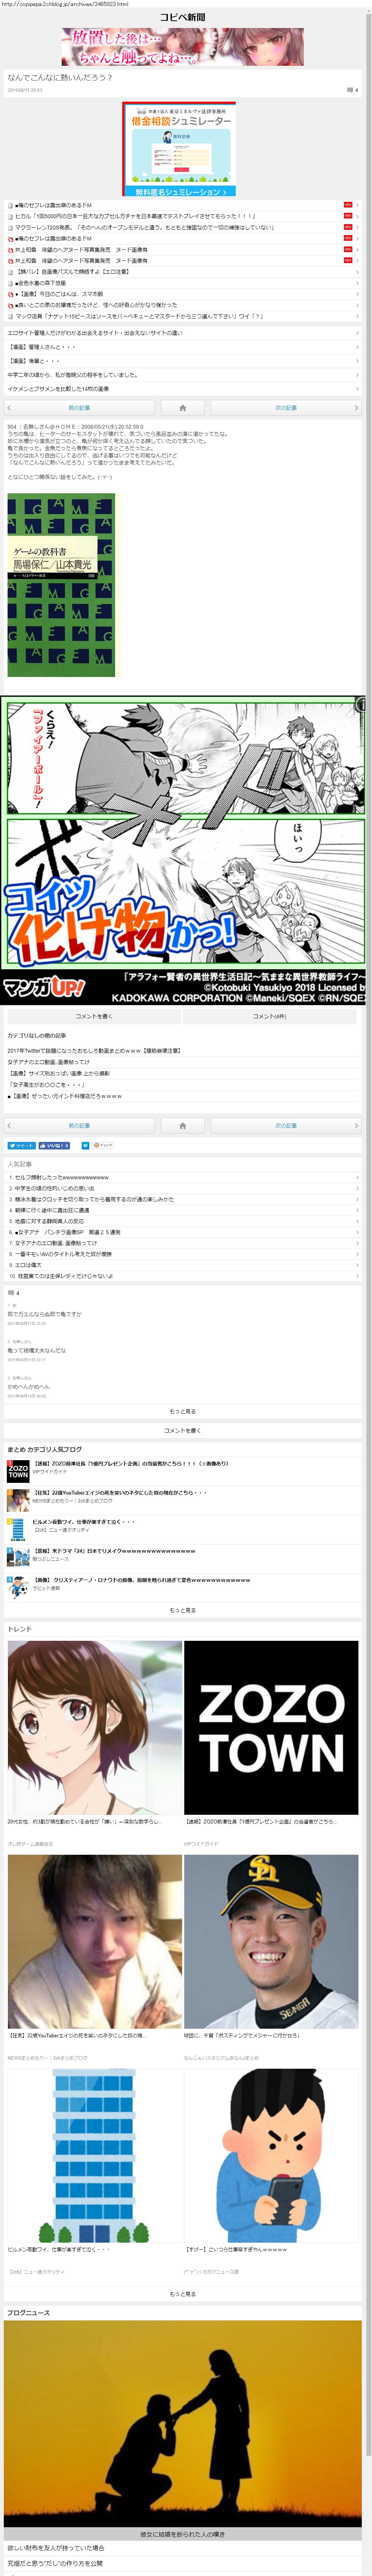This screenshot has width=372, height=2576.
Task: Click chevron at end of マック店員 row
Action: 357,316
